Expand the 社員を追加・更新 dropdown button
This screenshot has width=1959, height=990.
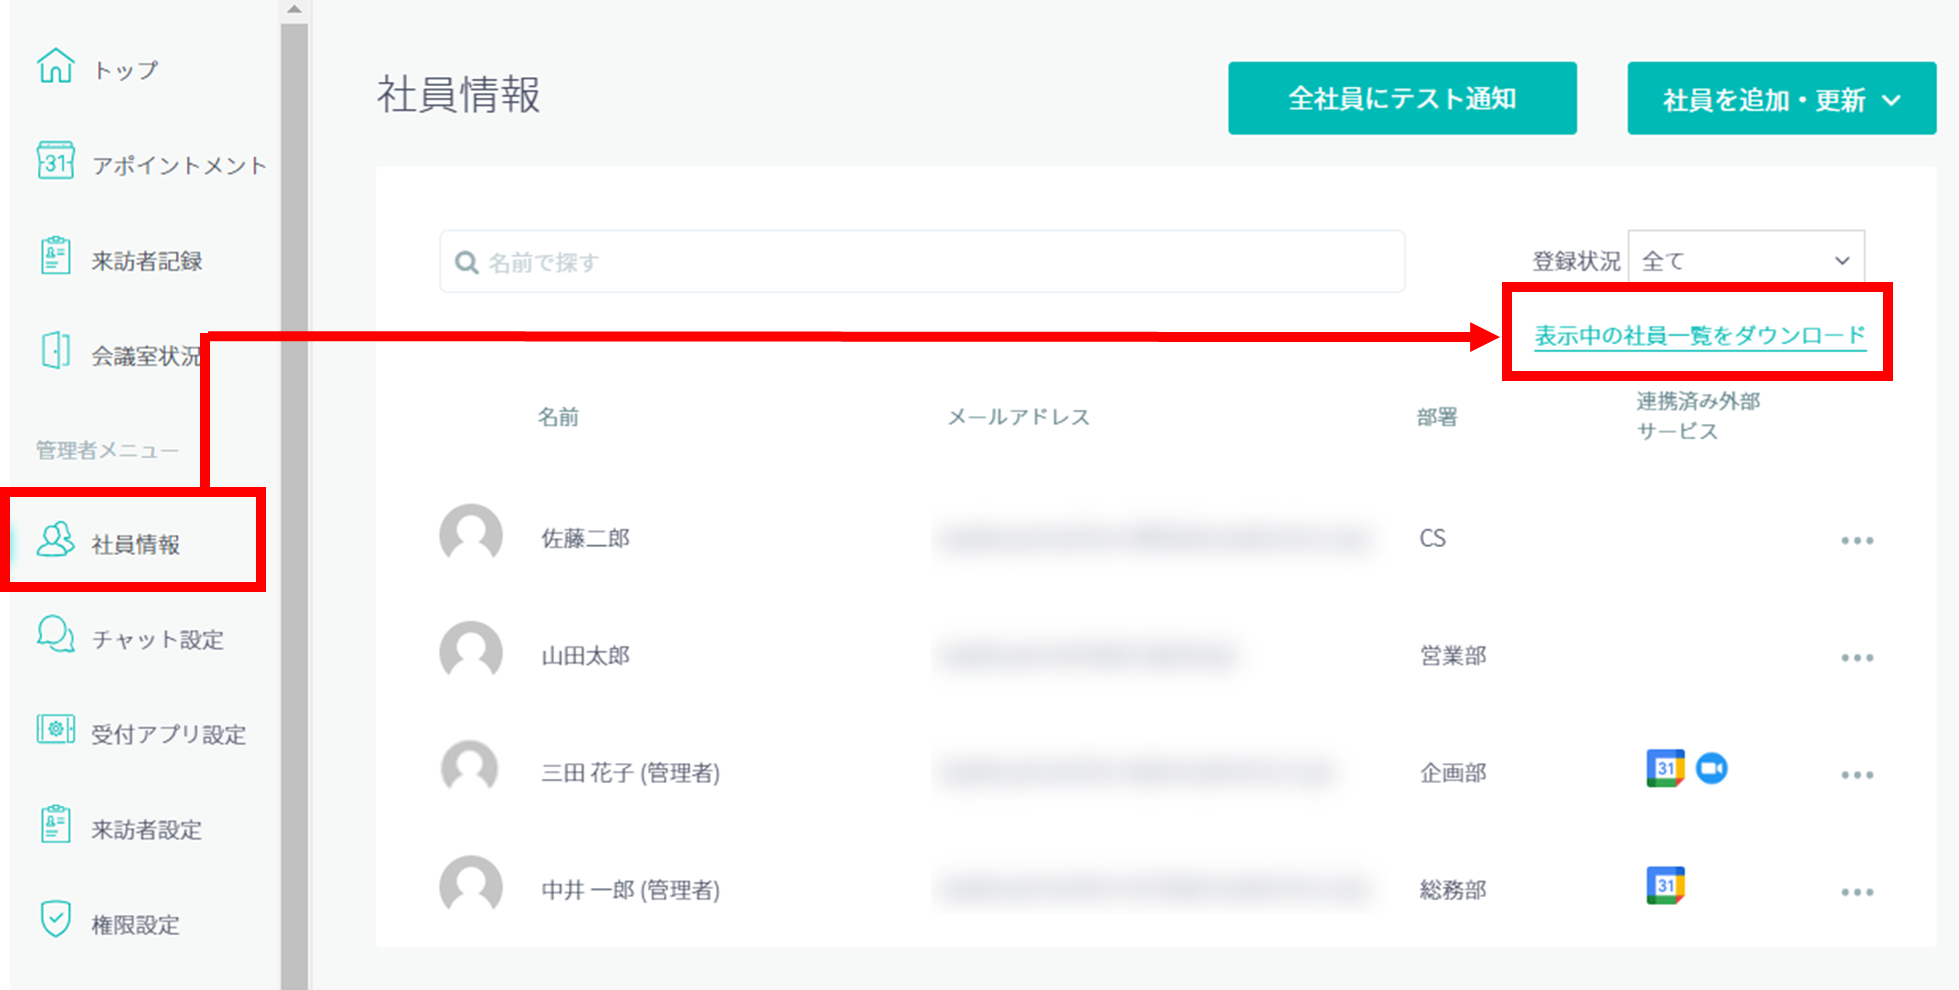(1781, 99)
